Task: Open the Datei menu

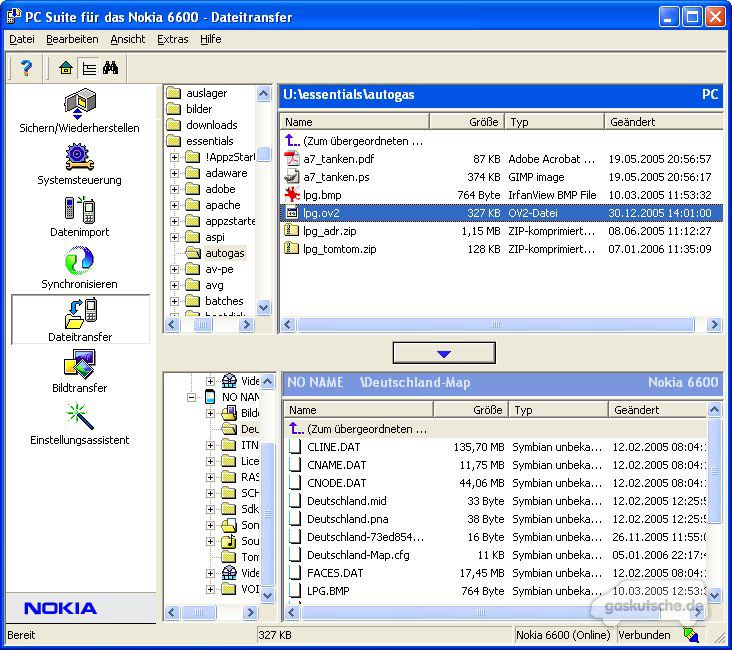Action: tap(22, 39)
